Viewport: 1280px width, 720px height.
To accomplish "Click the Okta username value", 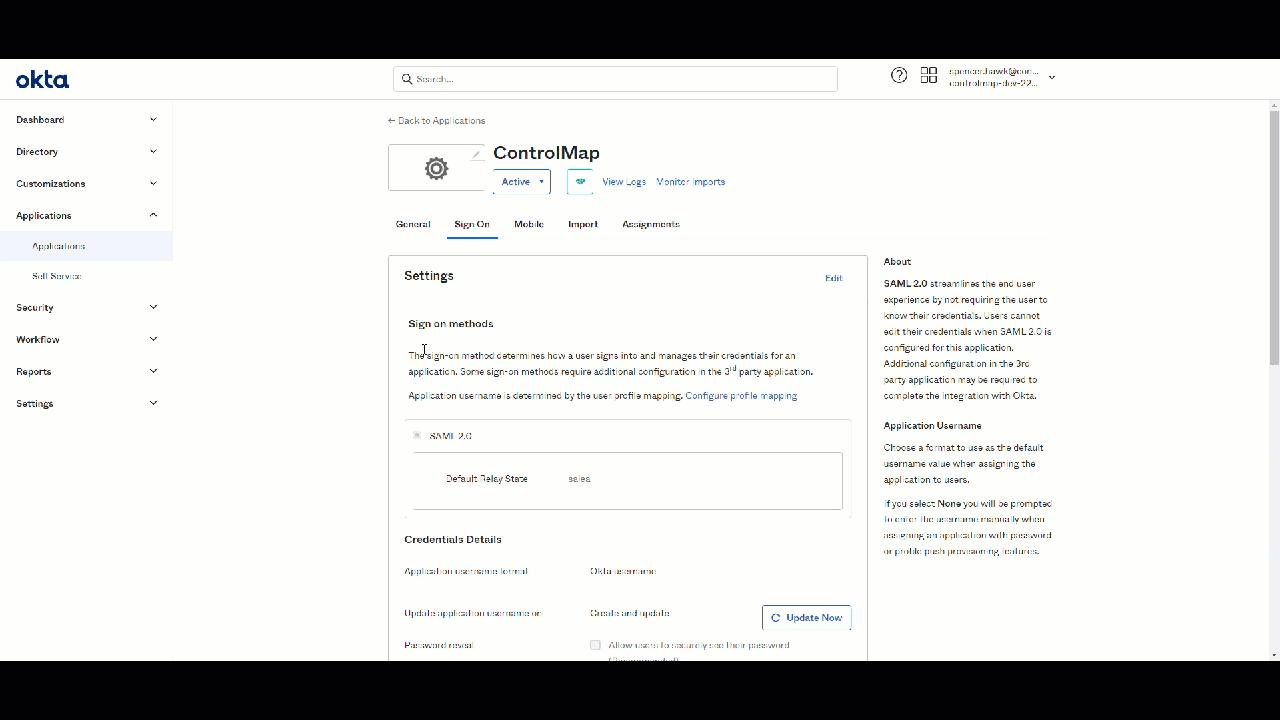I will (x=623, y=571).
